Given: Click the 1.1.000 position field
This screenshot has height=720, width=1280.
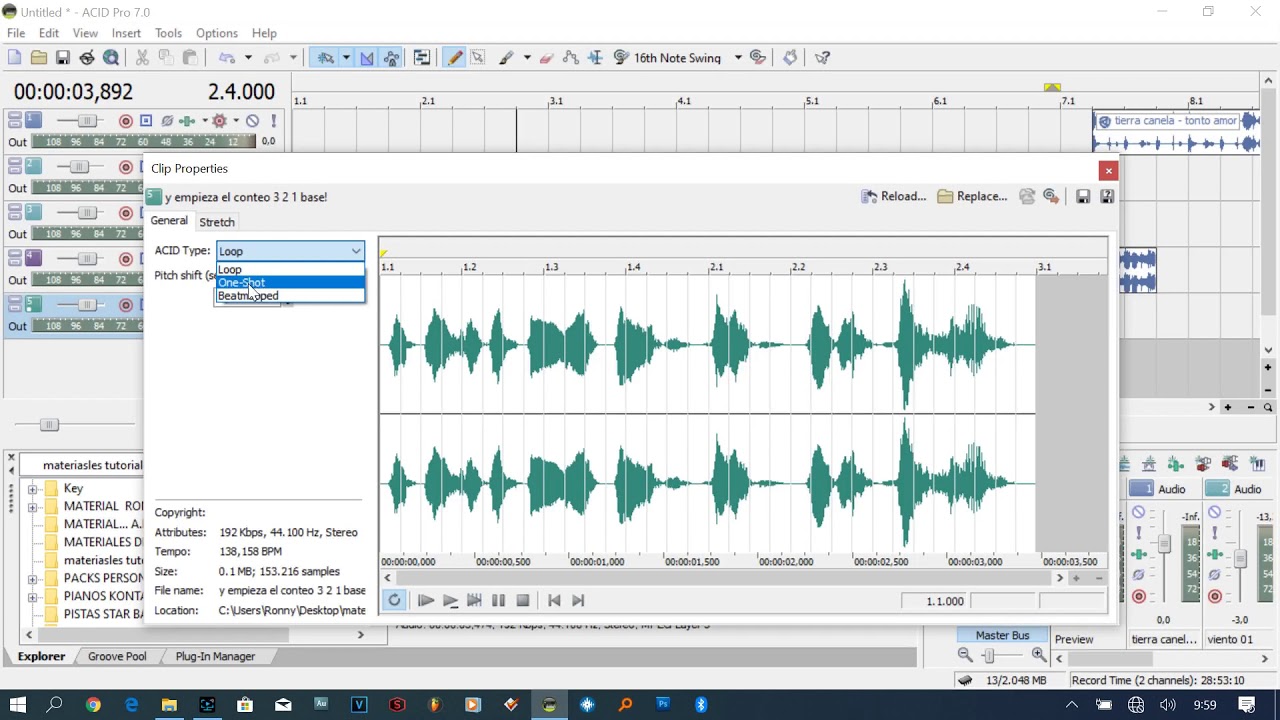Looking at the screenshot, I should [x=934, y=601].
